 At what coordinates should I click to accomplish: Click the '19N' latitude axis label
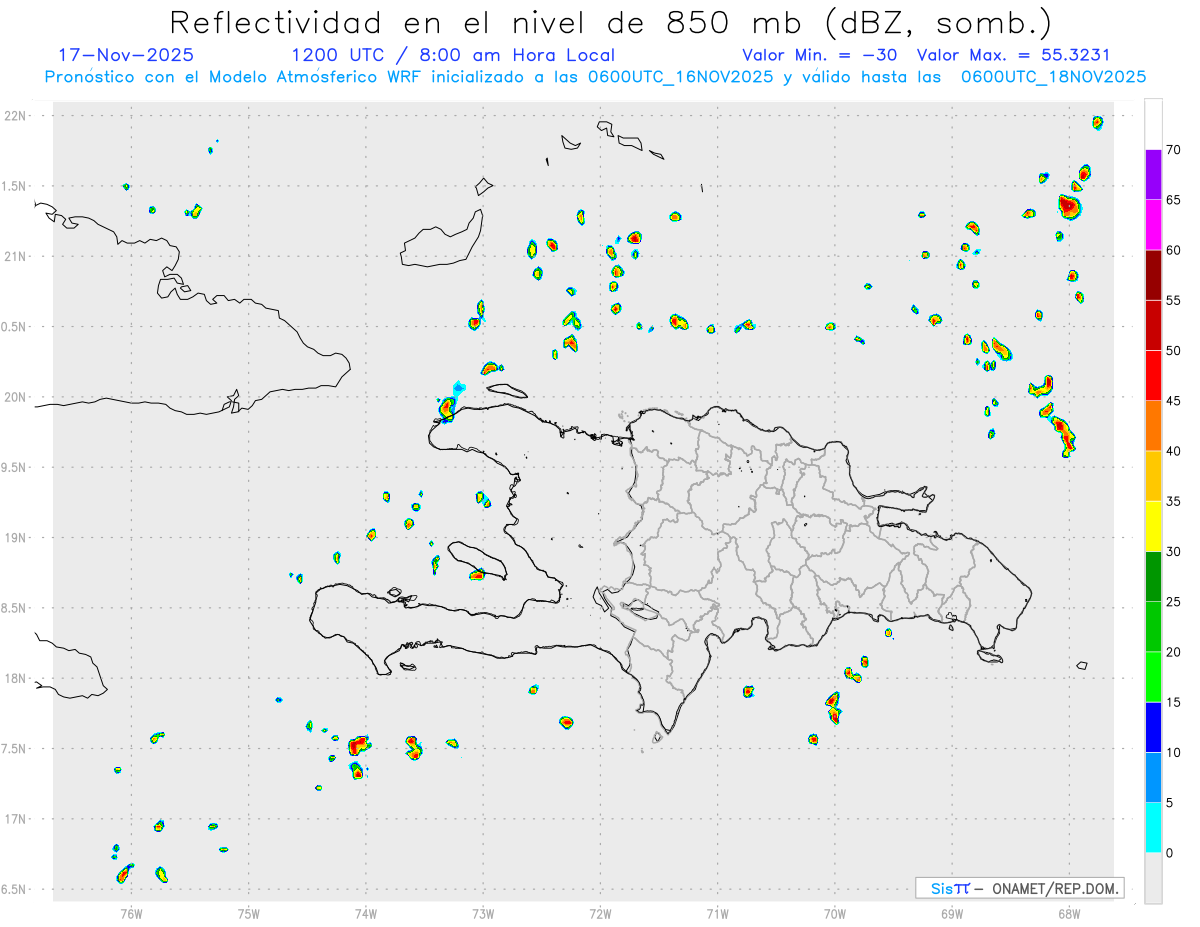[x=16, y=537]
